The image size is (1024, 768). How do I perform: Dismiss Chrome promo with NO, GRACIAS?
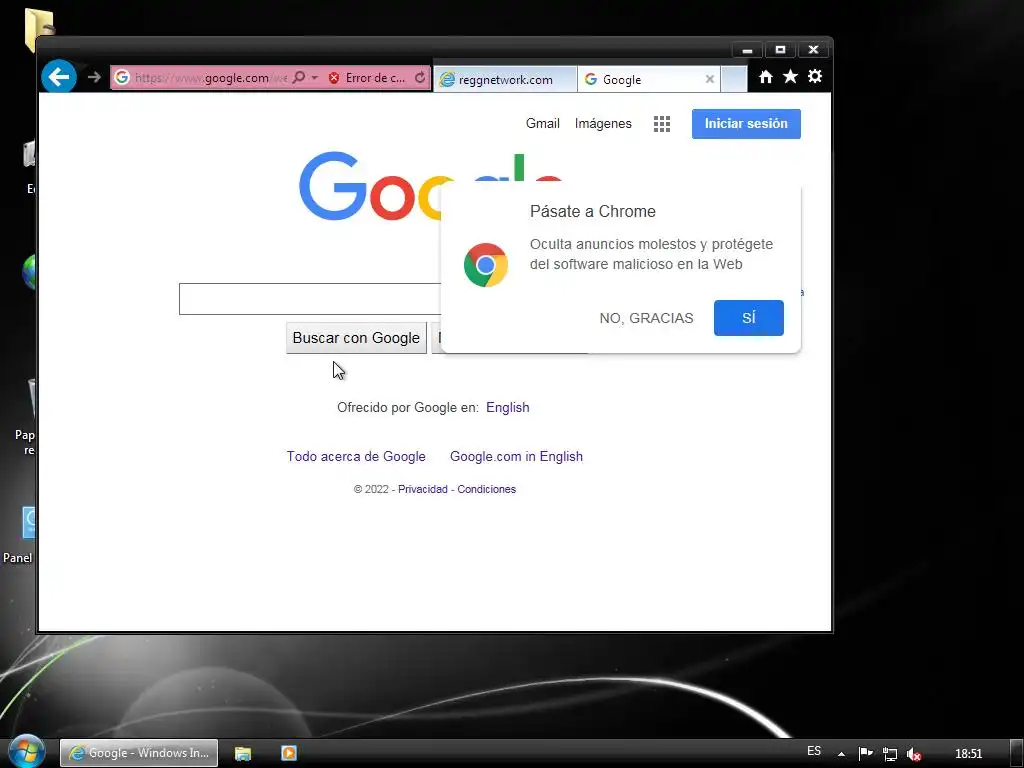coord(646,318)
